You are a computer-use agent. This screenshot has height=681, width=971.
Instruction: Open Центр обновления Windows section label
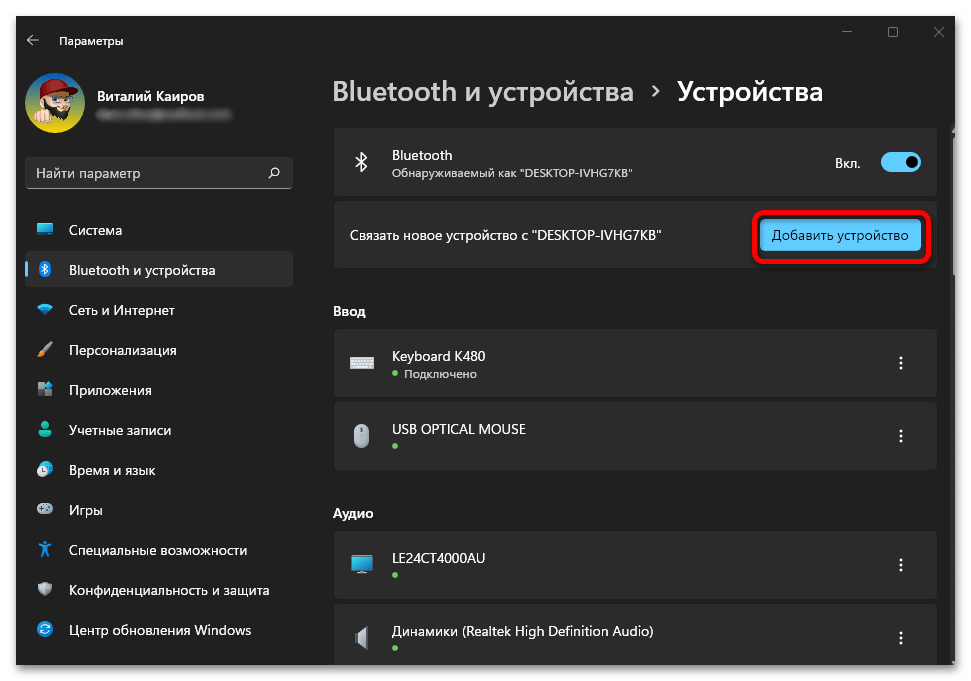click(160, 630)
